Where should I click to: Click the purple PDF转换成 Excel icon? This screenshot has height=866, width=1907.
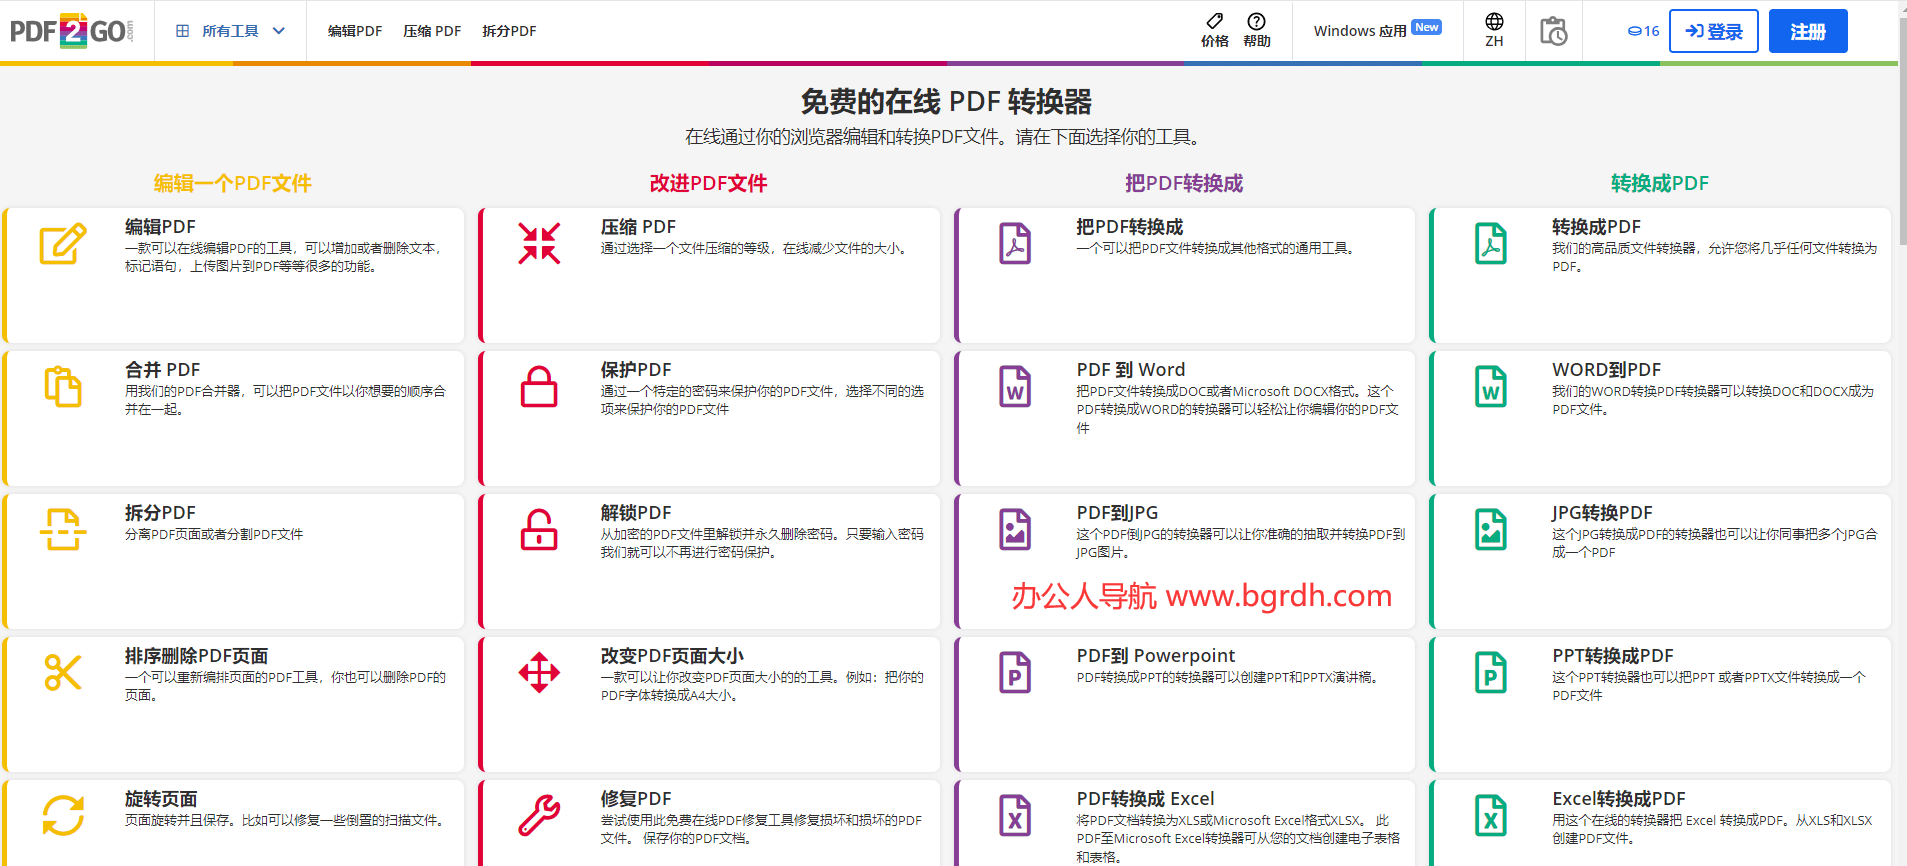[1015, 816]
